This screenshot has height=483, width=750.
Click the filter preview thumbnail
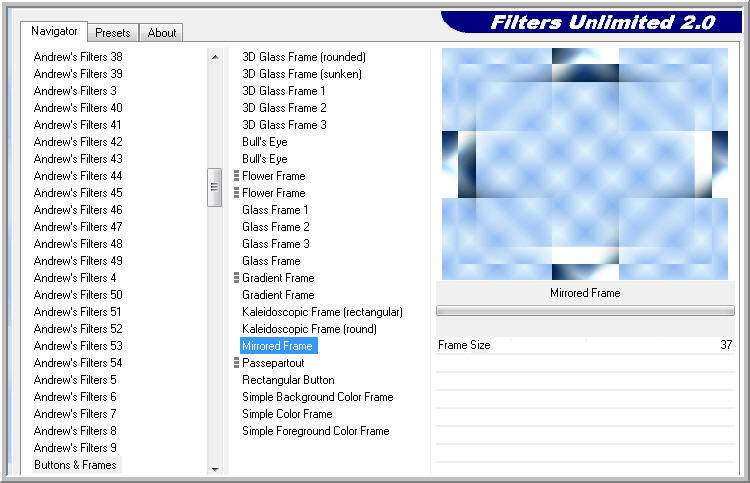[585, 164]
